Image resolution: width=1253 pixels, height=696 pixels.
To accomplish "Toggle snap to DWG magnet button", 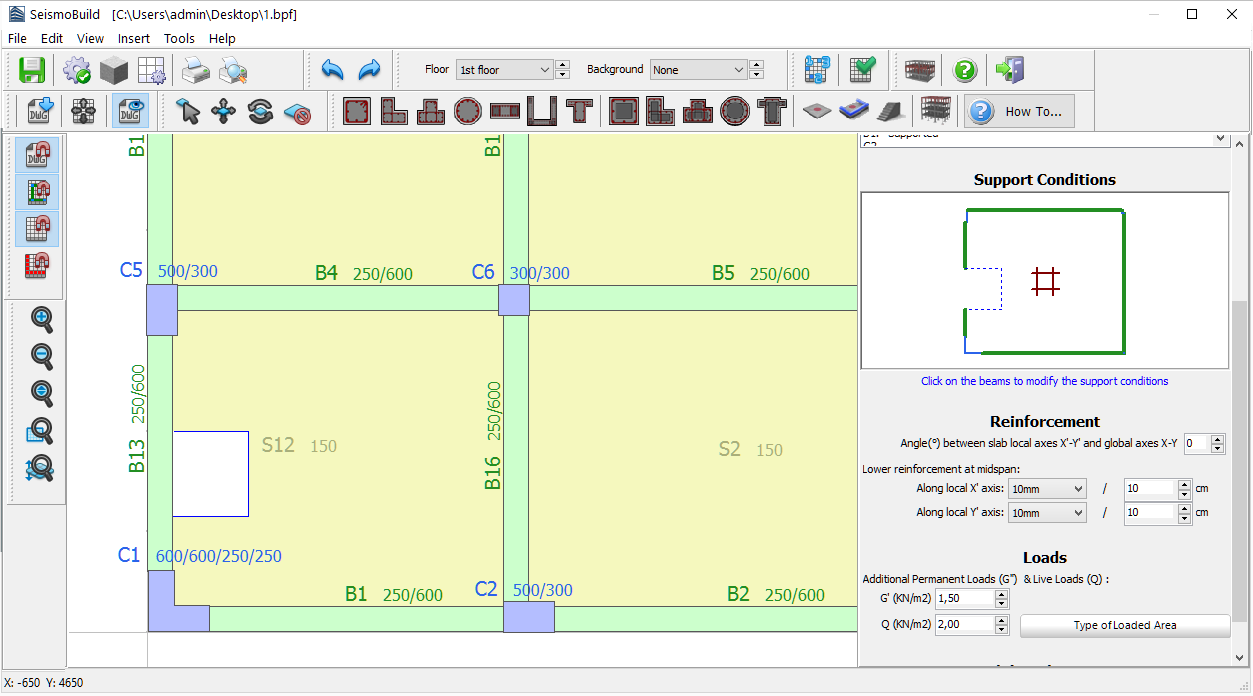I will pos(37,155).
